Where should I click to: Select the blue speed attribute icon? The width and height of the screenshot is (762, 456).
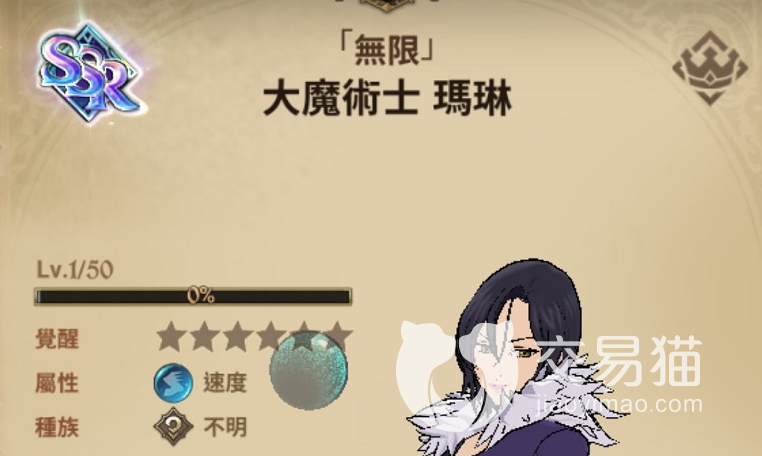(x=173, y=383)
